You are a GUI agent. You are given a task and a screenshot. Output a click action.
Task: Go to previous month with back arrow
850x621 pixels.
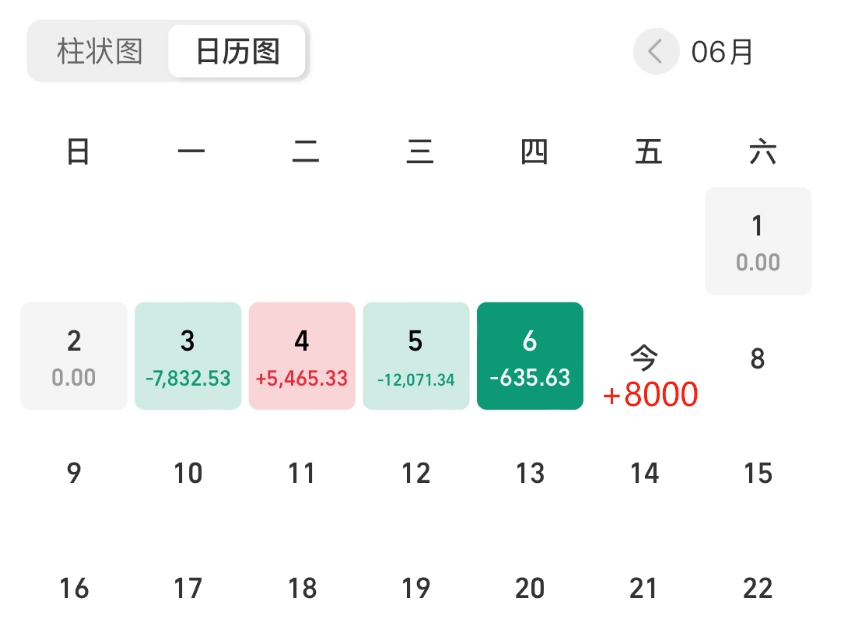(656, 51)
